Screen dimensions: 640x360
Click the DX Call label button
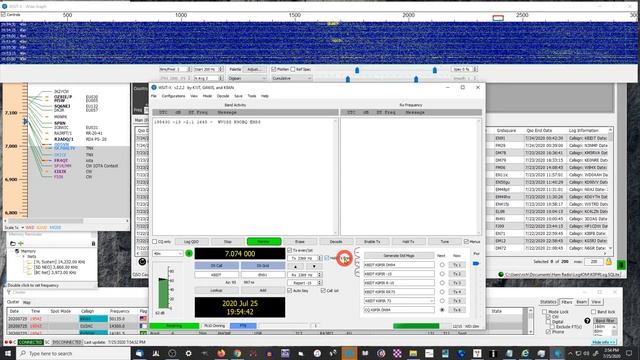tap(216, 266)
